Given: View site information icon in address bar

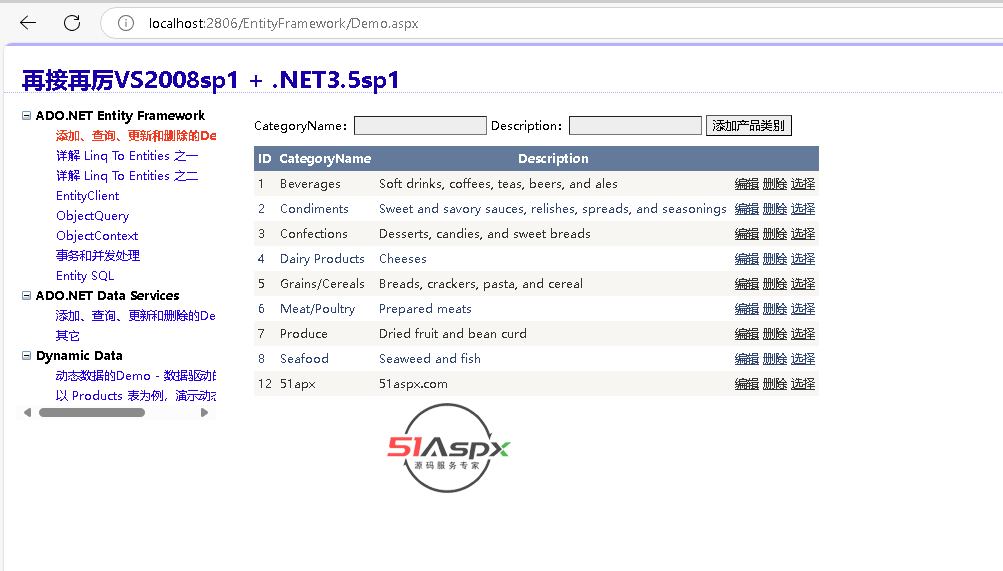Looking at the screenshot, I should pyautogui.click(x=126, y=23).
